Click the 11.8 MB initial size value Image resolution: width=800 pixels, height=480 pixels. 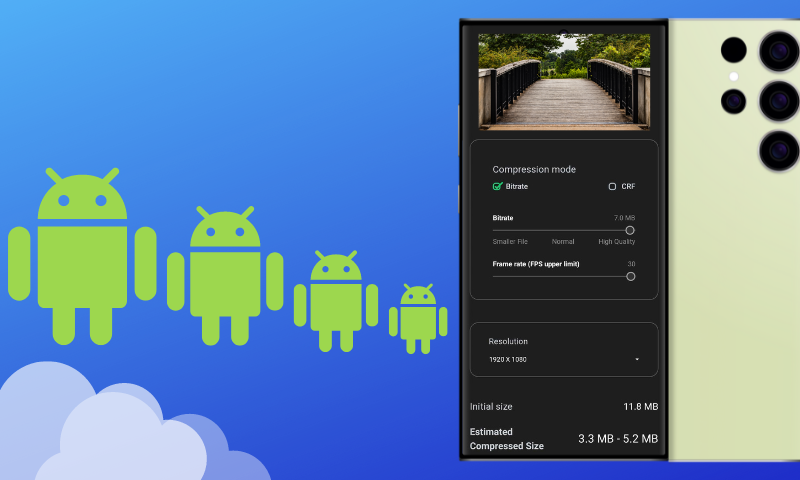pos(641,407)
